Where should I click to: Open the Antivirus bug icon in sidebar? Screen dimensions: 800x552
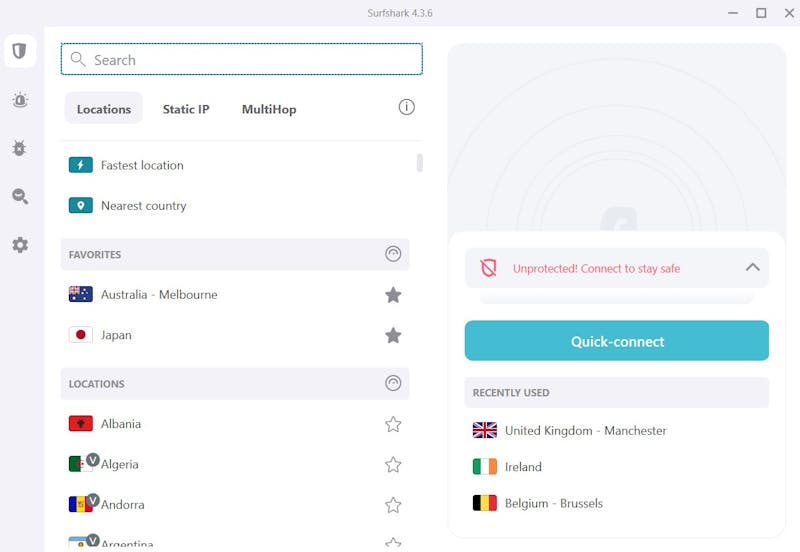coord(19,148)
